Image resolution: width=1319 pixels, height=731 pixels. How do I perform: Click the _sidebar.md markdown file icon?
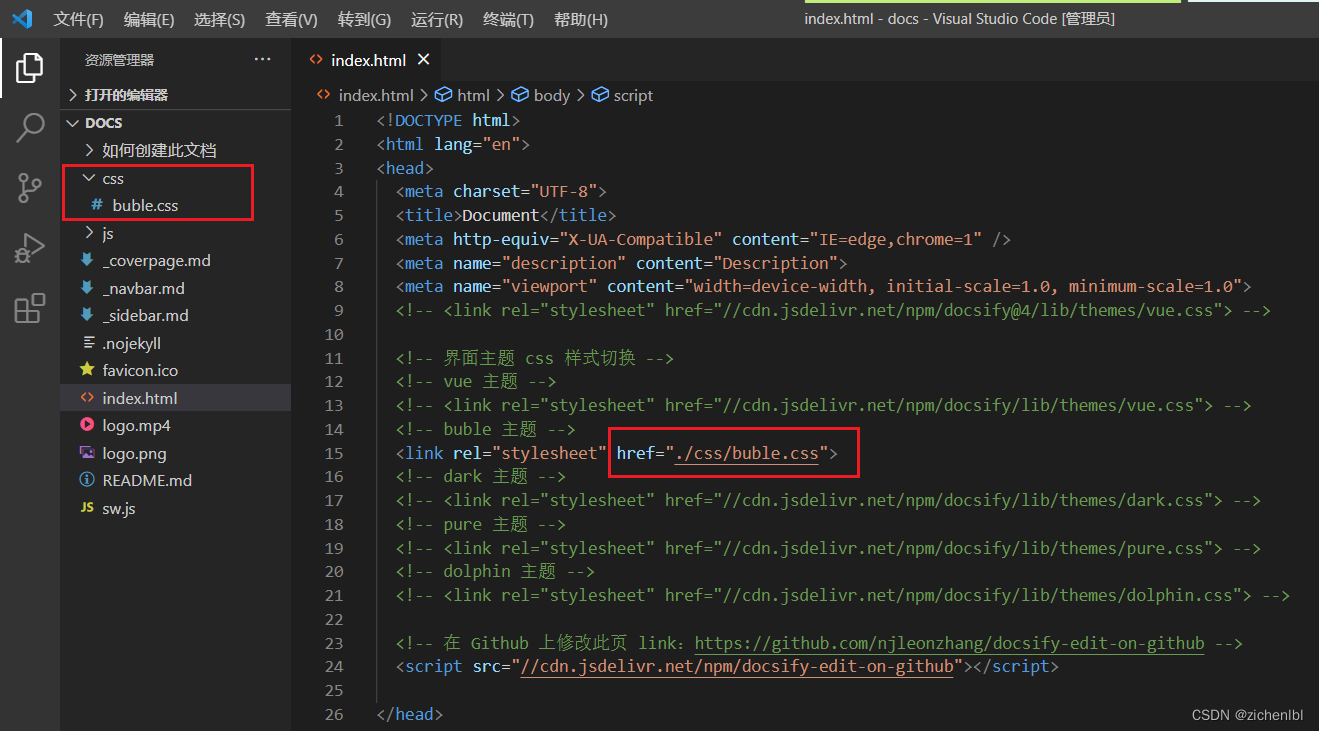click(87, 315)
